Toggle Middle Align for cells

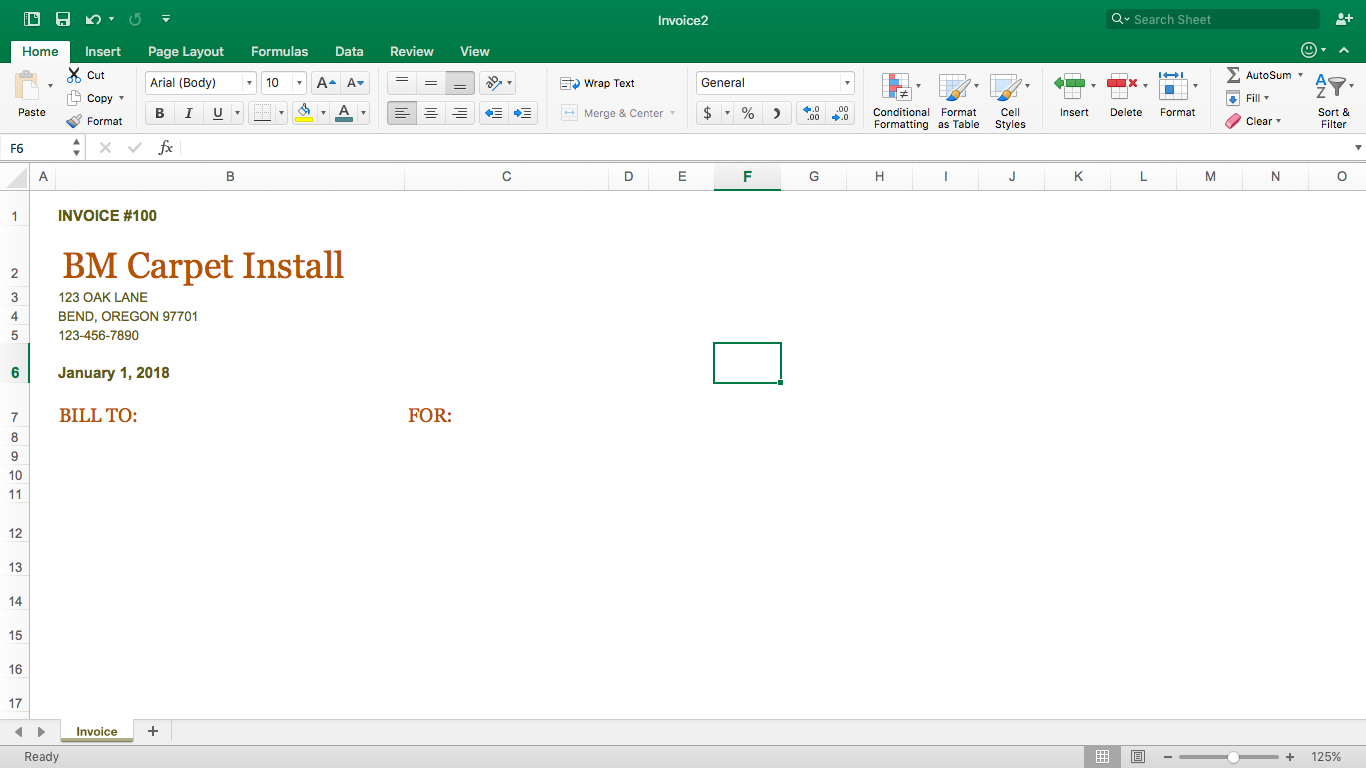(431, 83)
